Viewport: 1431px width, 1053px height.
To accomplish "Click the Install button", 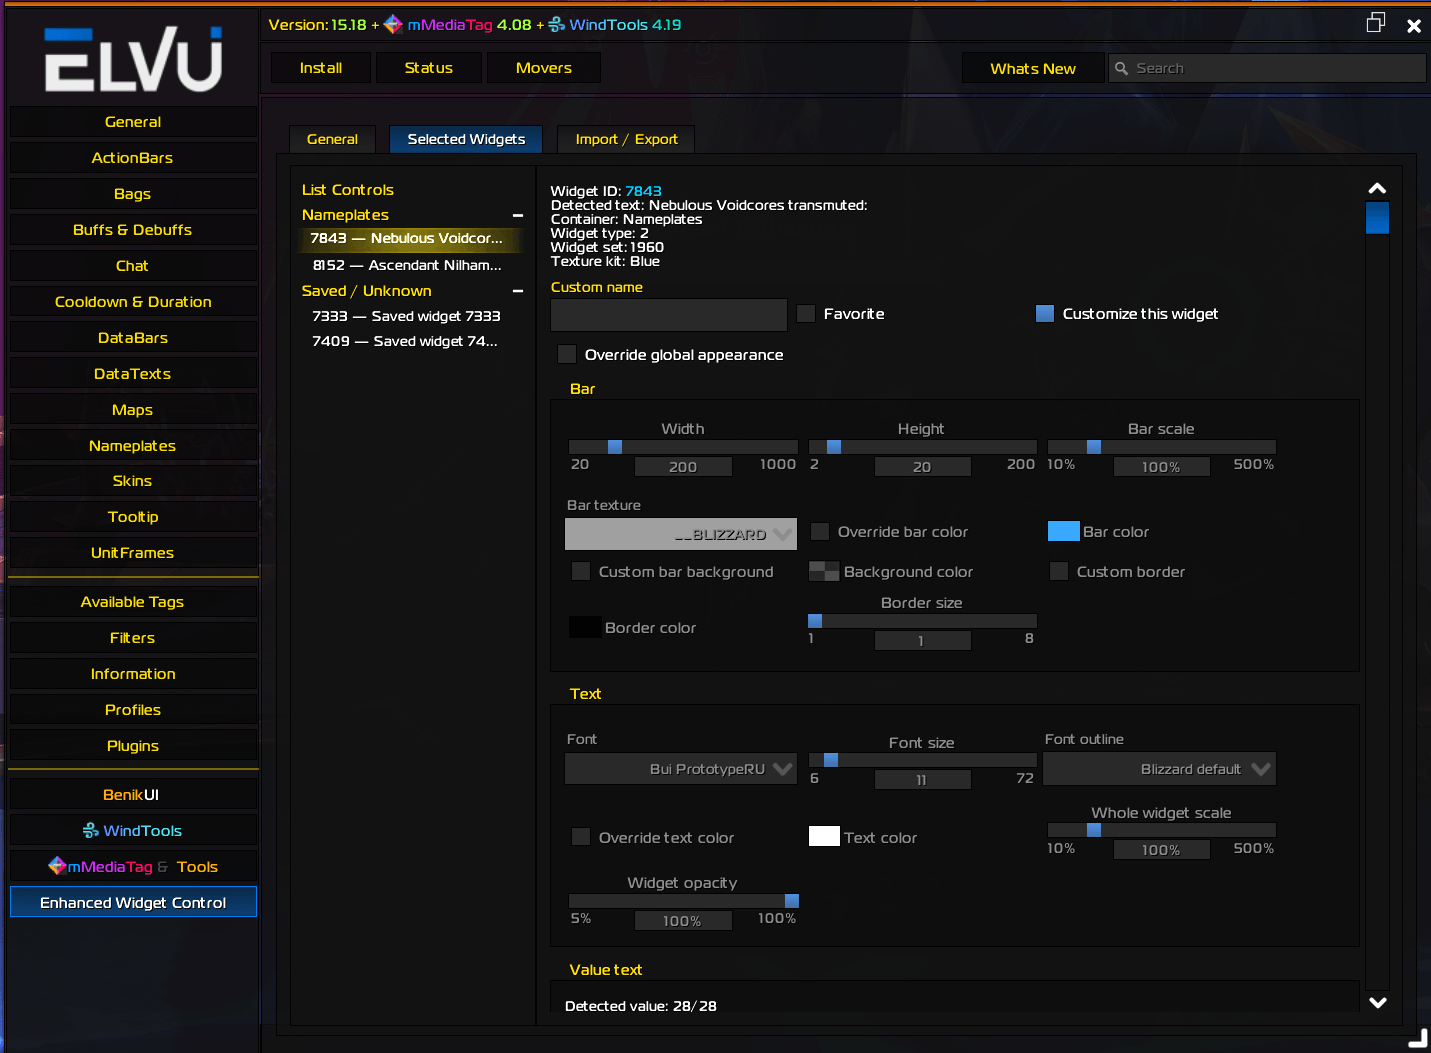I will pyautogui.click(x=321, y=68).
